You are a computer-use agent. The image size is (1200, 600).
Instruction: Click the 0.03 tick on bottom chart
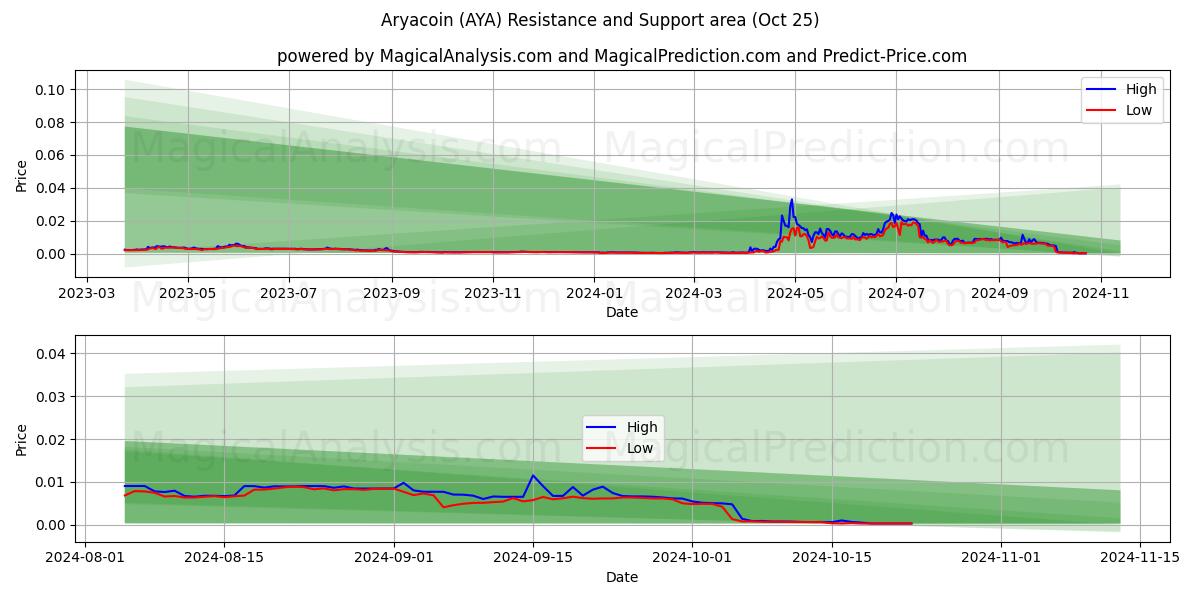(x=51, y=397)
